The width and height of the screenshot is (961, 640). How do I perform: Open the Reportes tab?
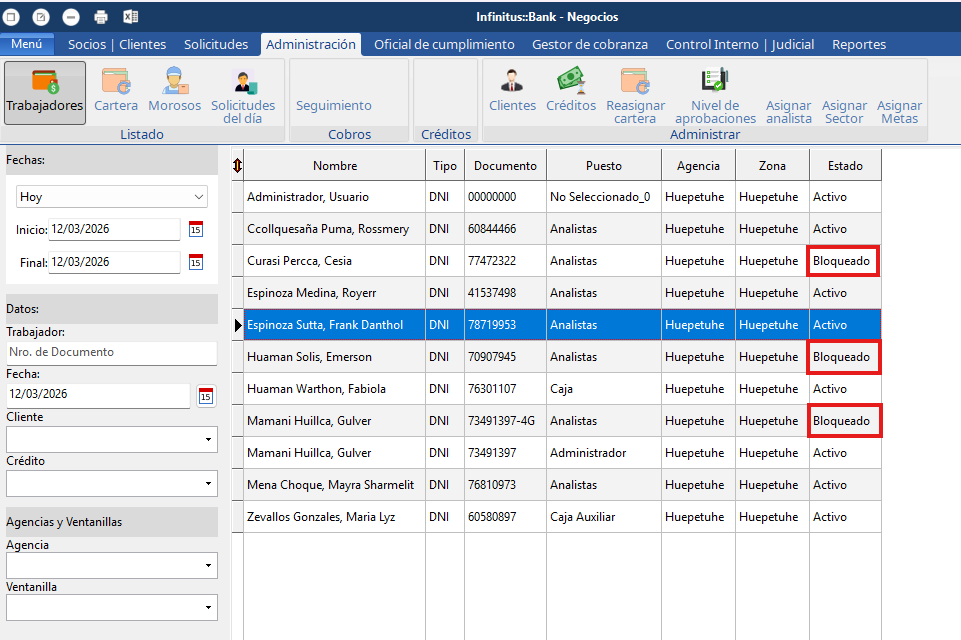(858, 44)
